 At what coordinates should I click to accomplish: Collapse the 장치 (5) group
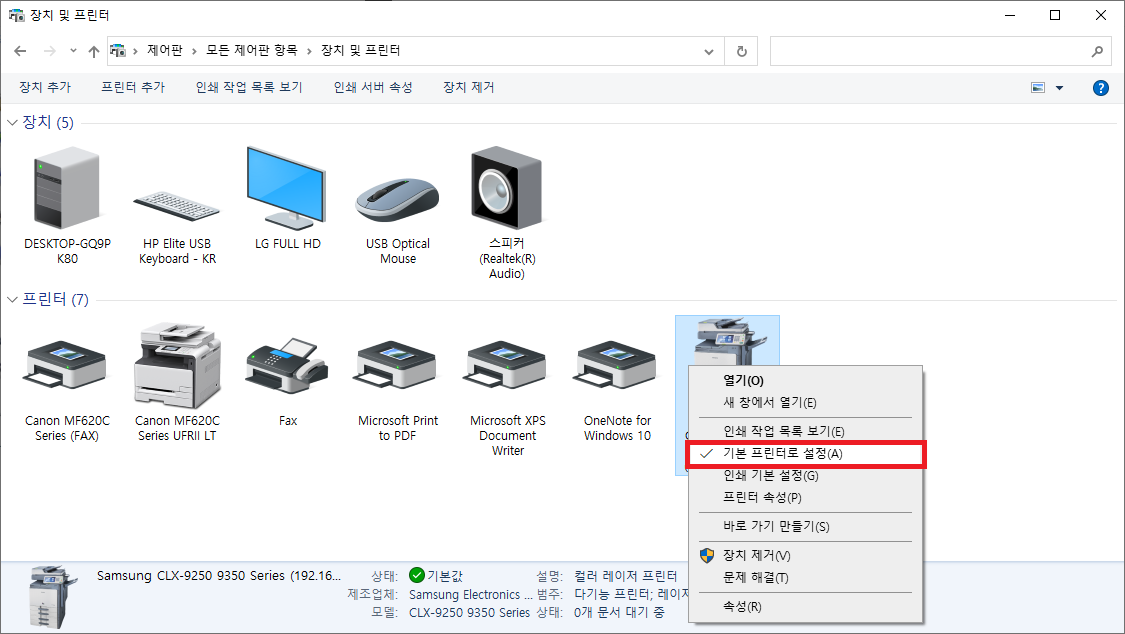(12, 123)
